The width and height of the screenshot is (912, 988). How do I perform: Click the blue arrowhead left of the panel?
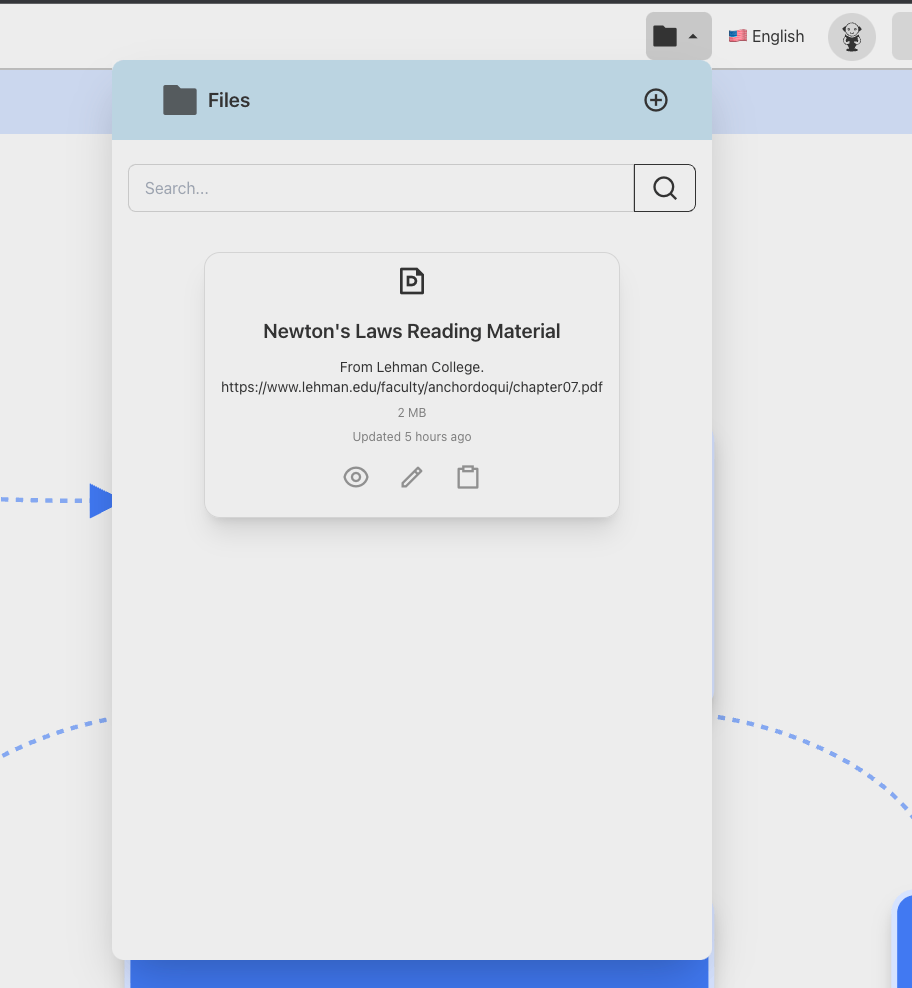point(101,501)
